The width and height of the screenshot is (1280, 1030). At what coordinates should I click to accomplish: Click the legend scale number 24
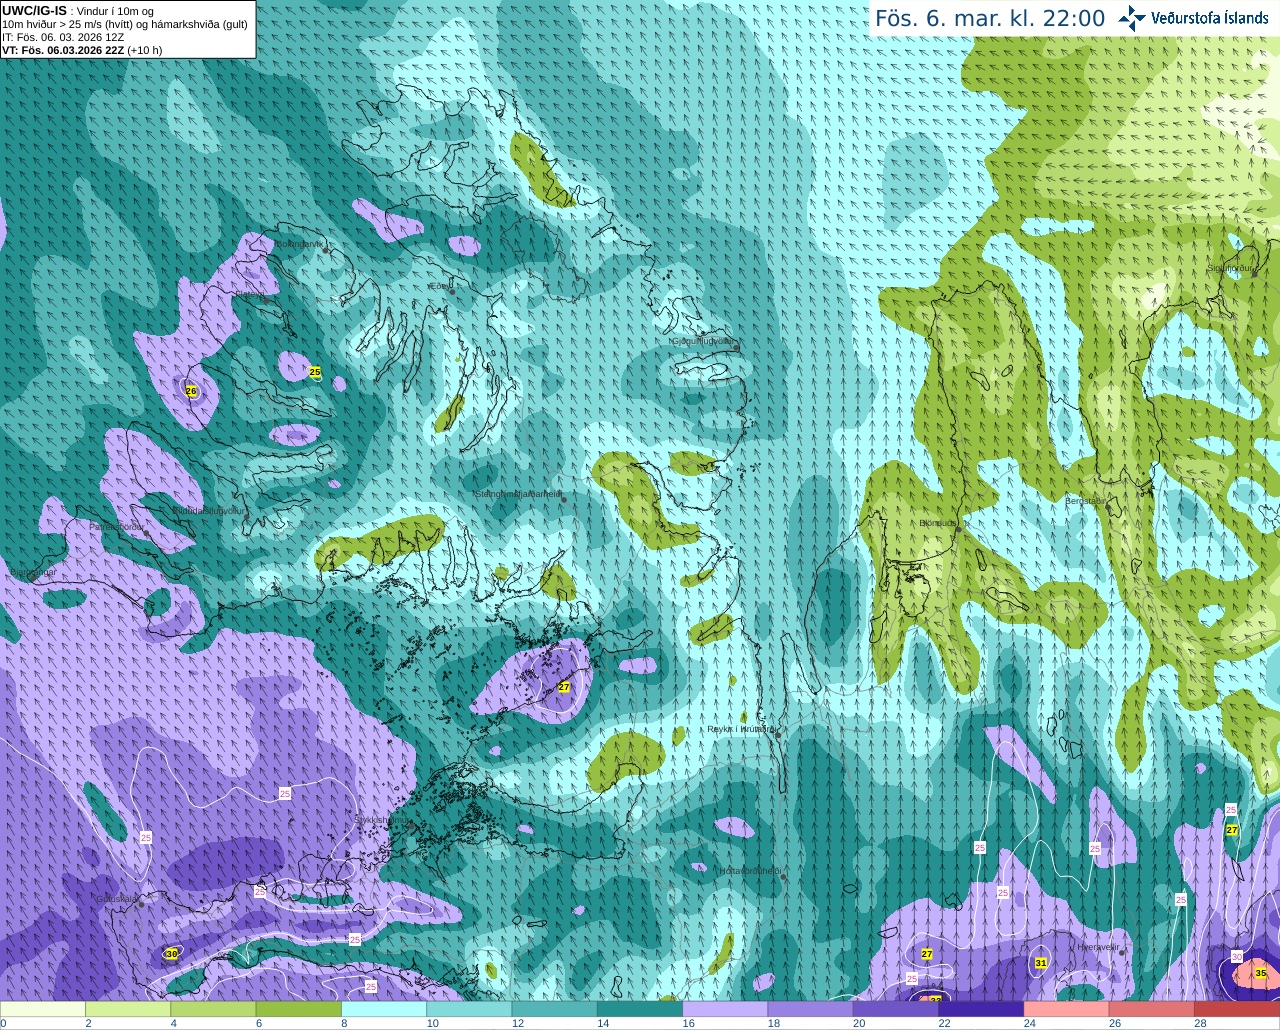[1029, 1023]
